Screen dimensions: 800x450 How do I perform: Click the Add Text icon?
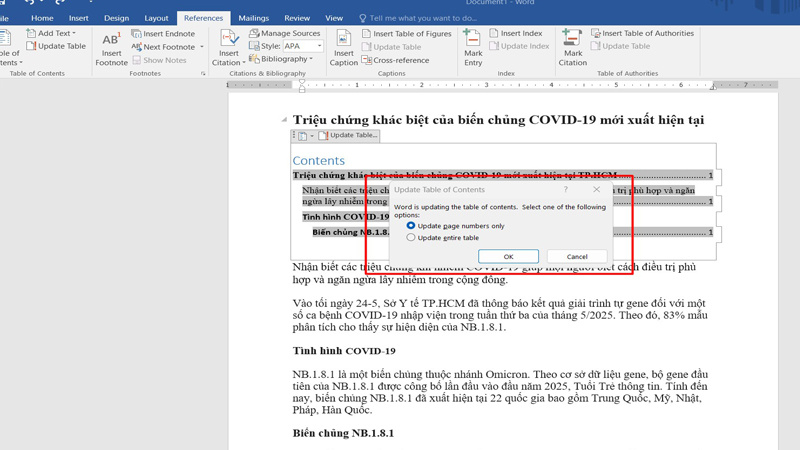point(31,33)
